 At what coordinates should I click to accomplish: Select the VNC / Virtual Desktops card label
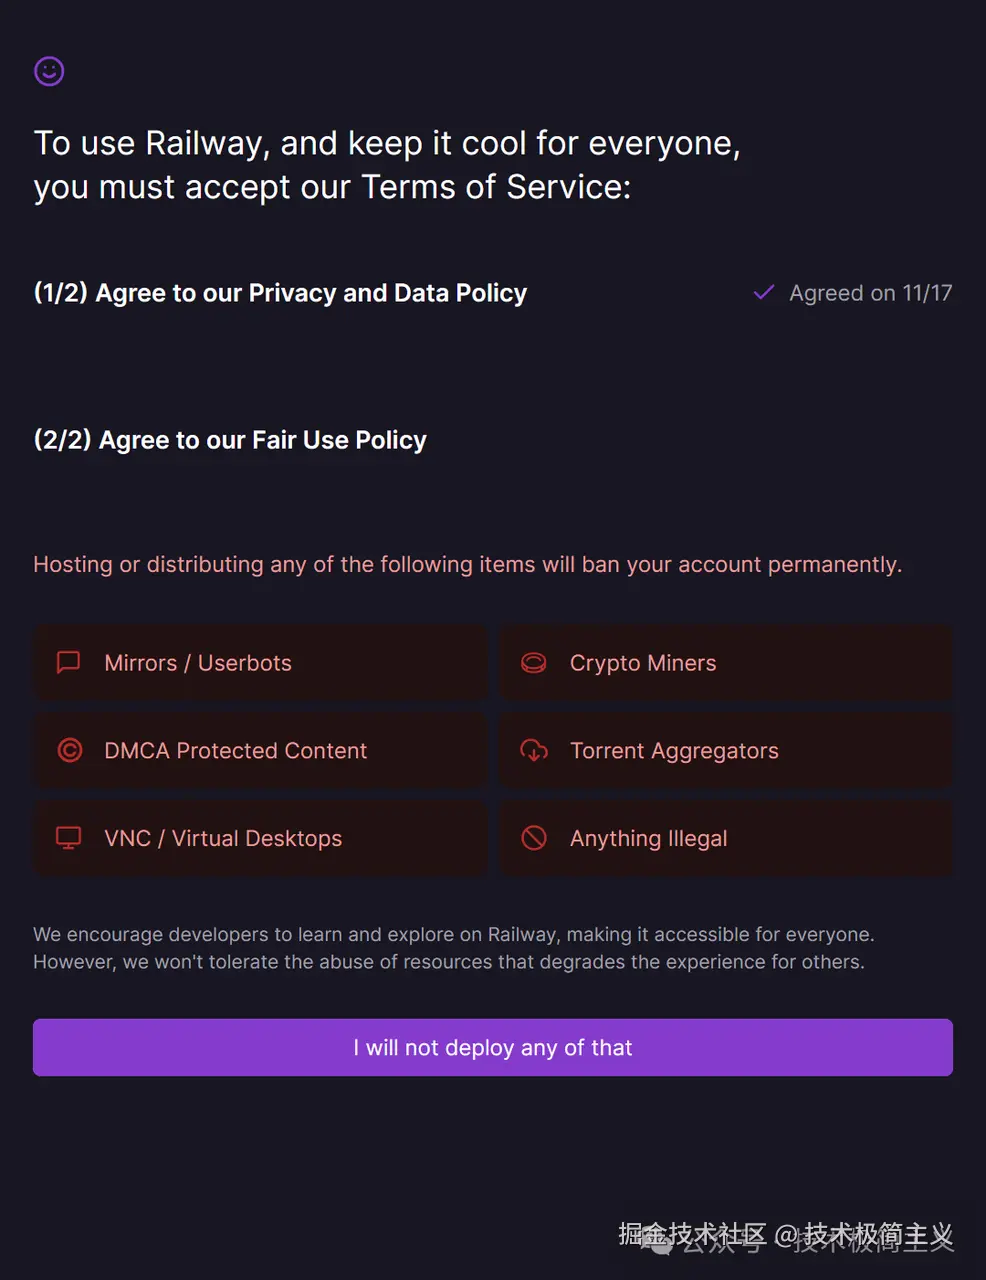223,838
